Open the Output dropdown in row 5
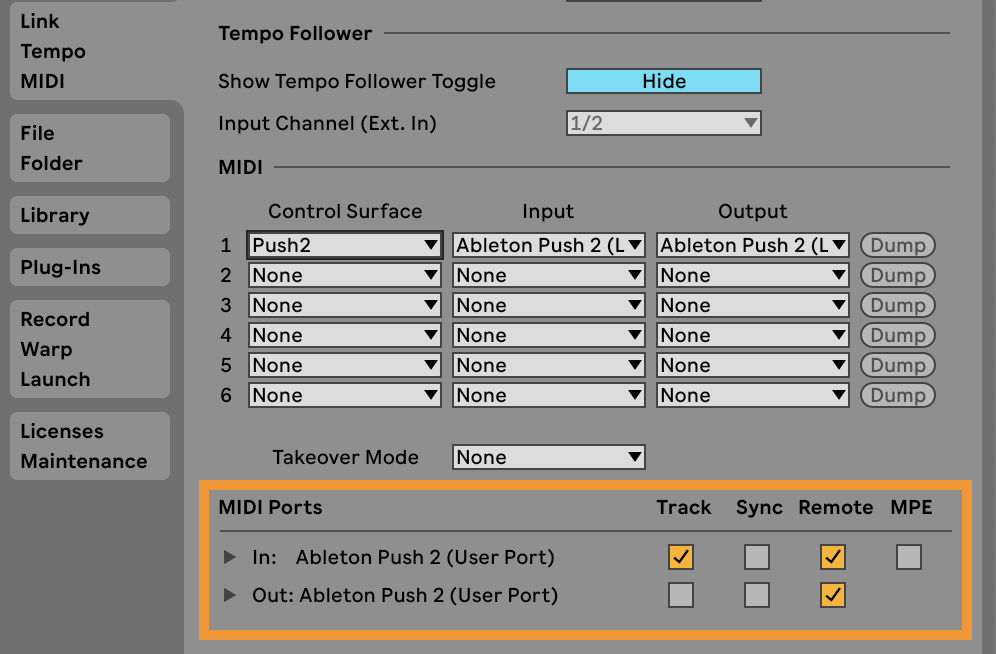996x654 pixels. point(753,365)
